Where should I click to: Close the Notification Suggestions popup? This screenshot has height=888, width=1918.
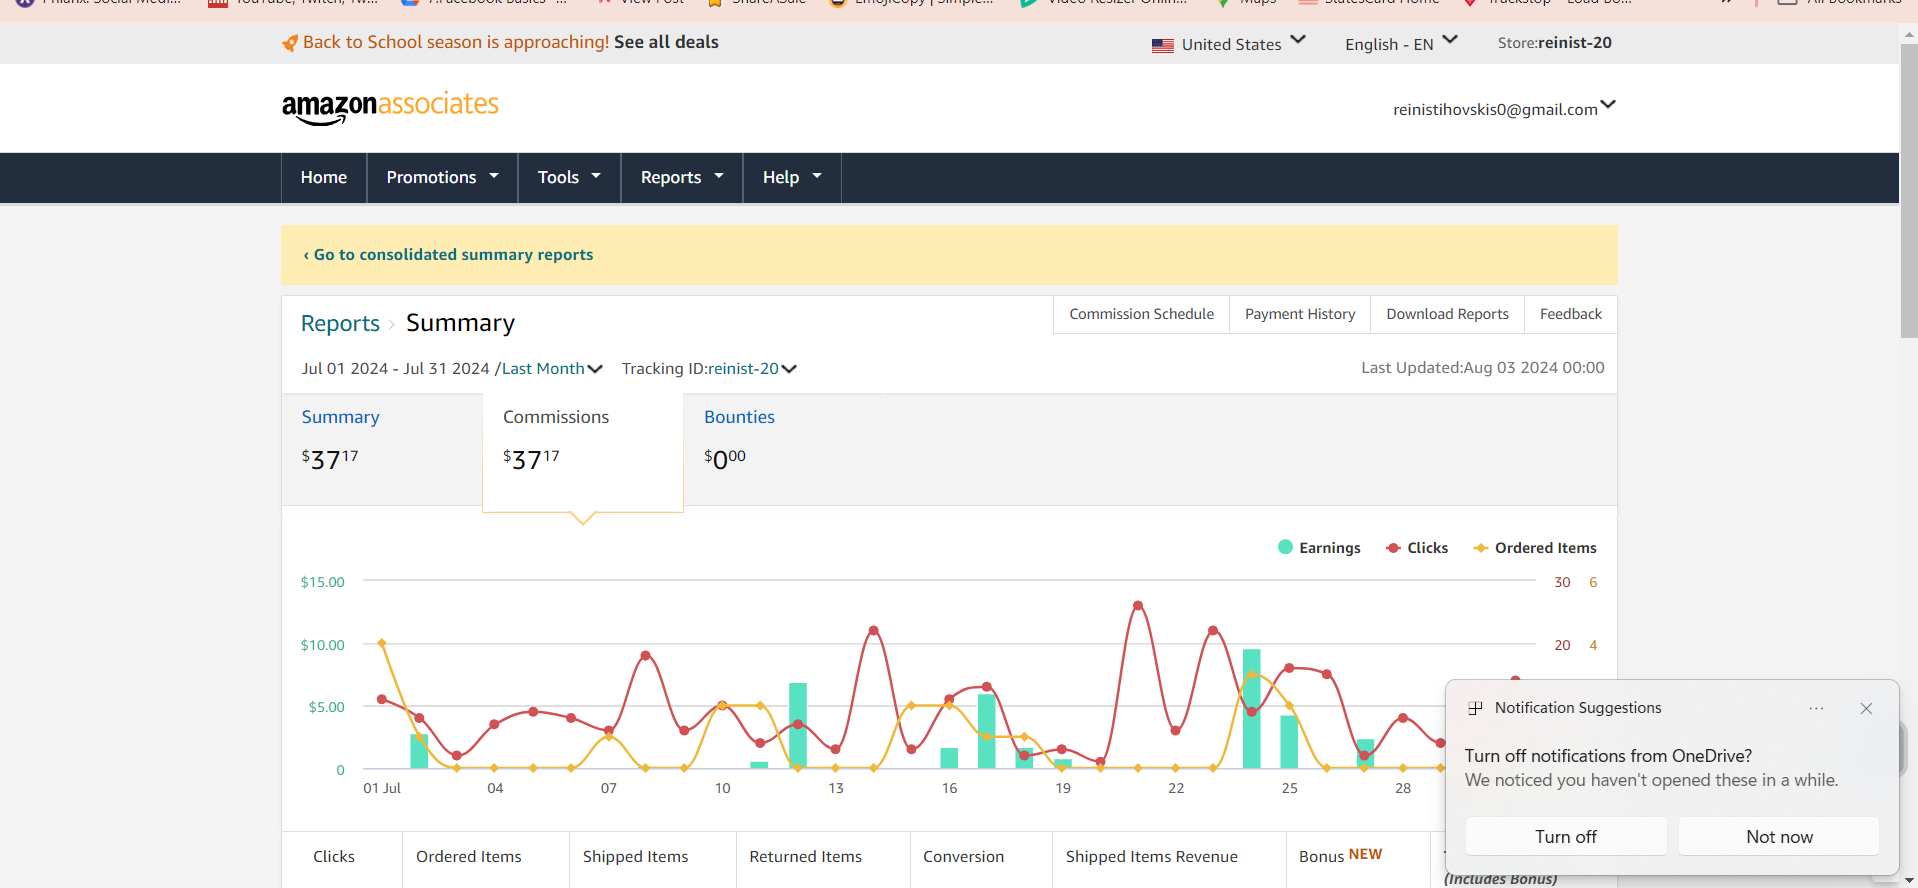(x=1866, y=708)
